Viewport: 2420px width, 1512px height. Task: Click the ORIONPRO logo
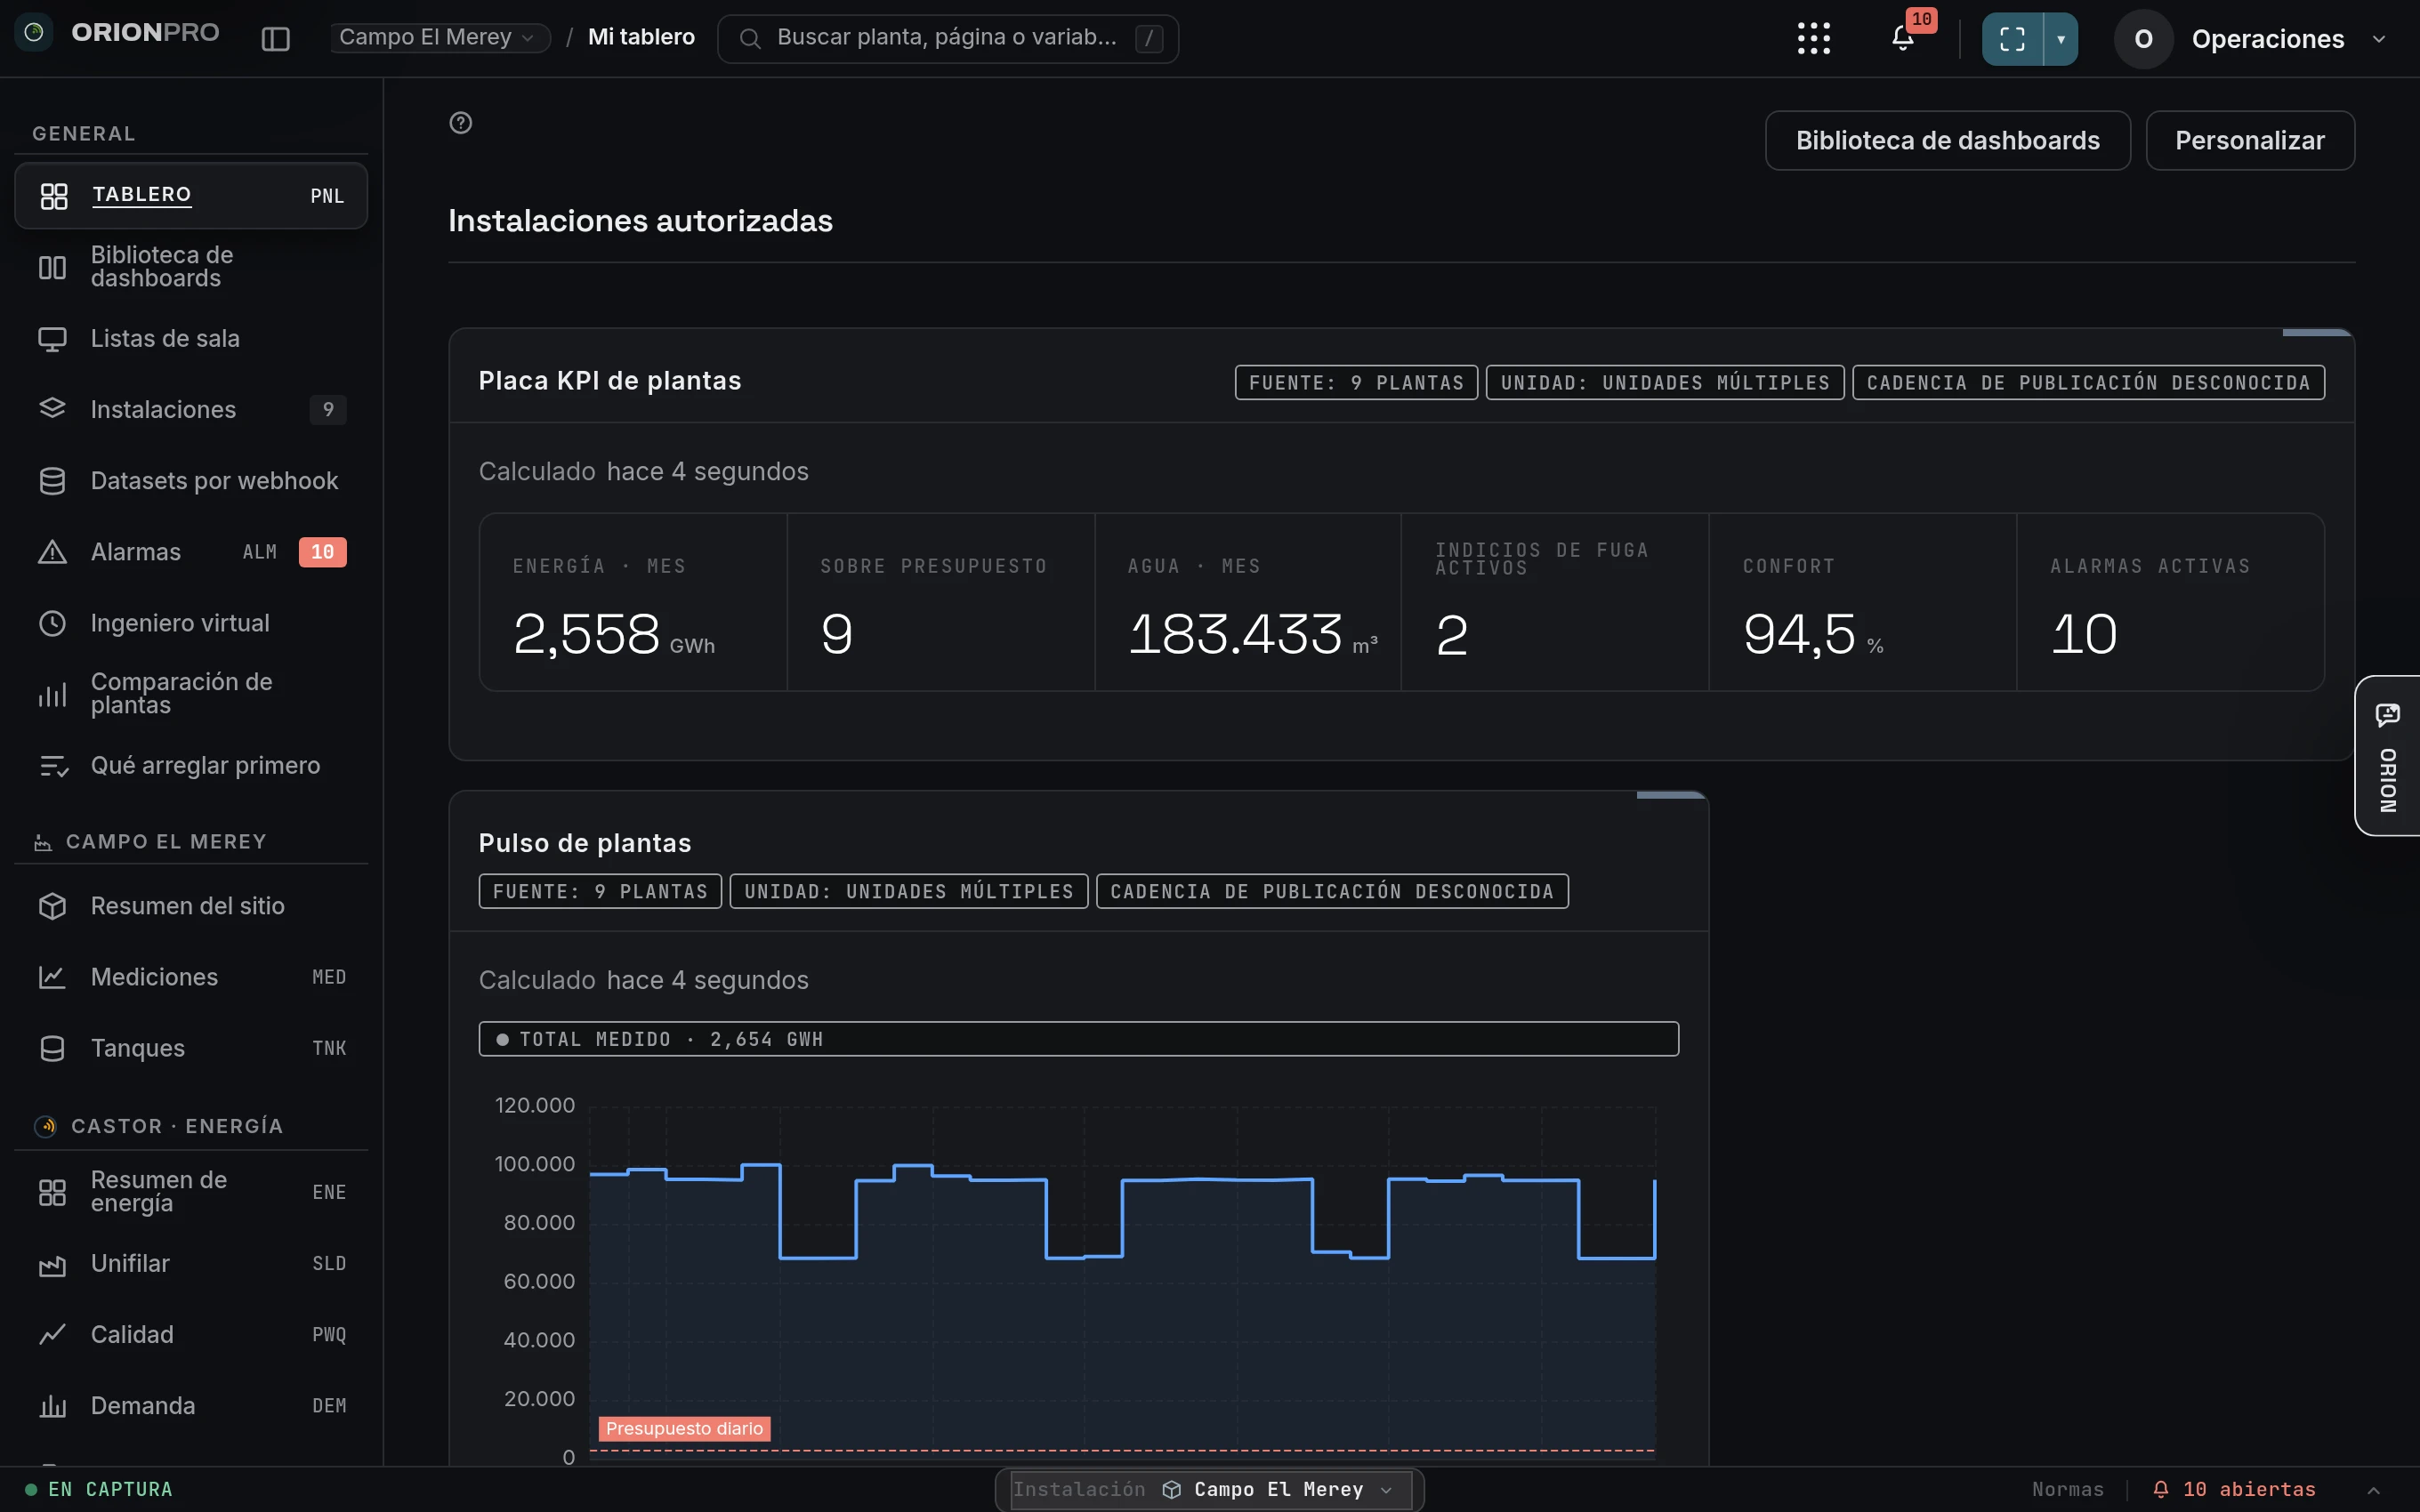pos(117,32)
